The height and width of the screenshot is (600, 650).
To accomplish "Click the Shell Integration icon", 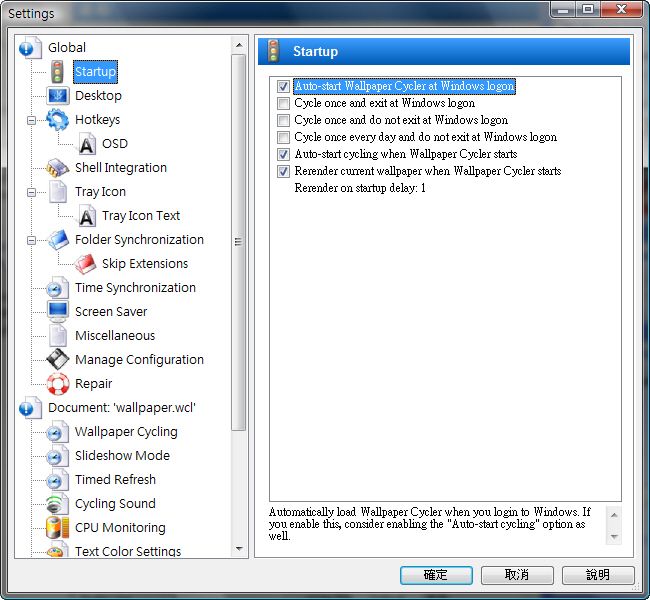I will tap(58, 168).
